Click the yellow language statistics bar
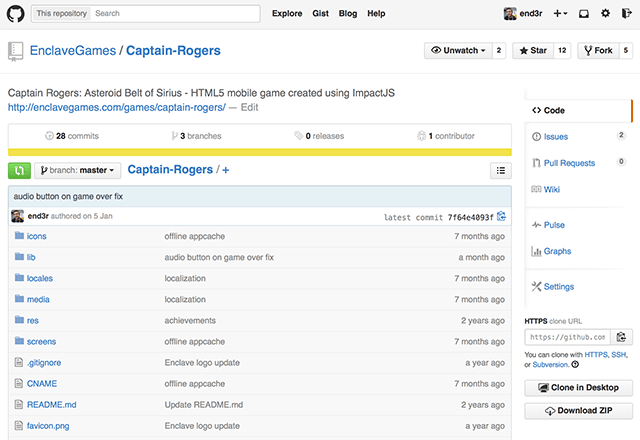The image size is (640, 440). pyautogui.click(x=260, y=152)
